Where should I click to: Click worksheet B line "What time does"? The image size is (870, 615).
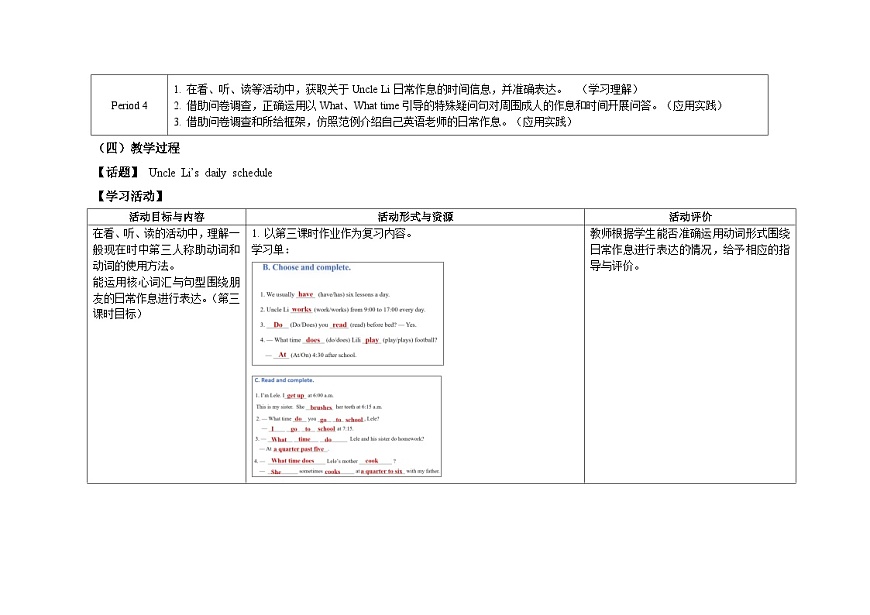tap(348, 340)
